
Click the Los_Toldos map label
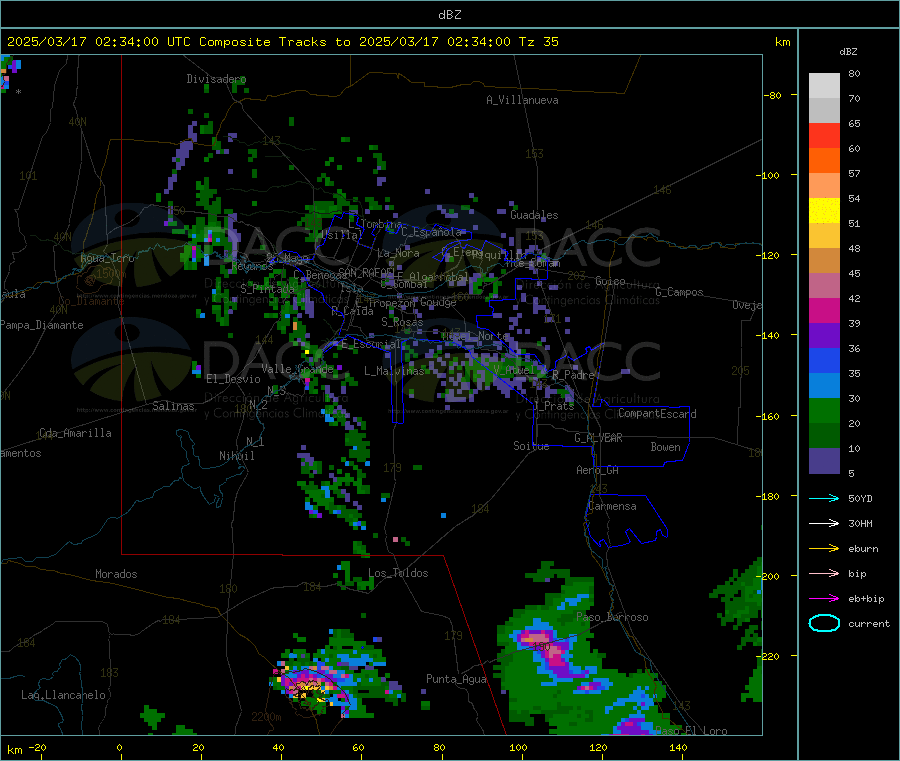click(398, 573)
